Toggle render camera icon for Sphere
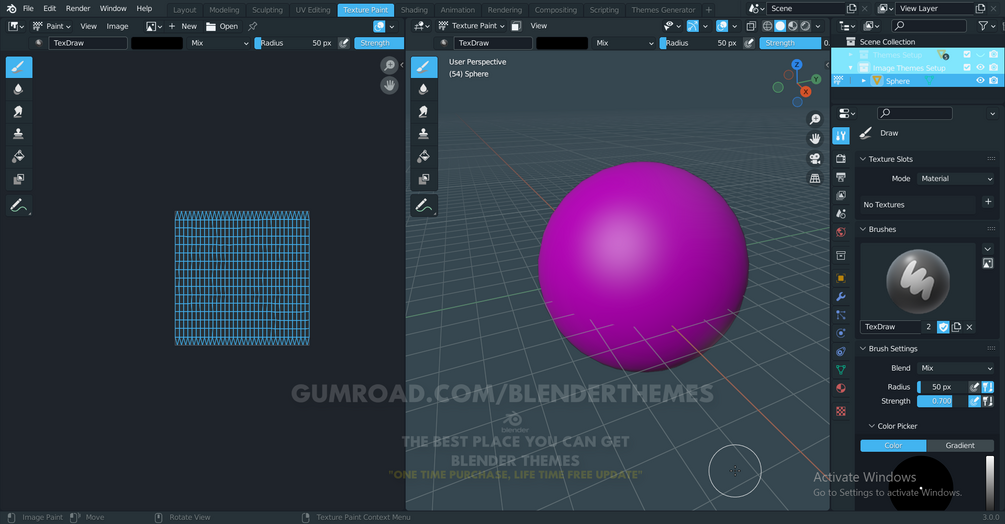The image size is (1005, 524). click(x=993, y=81)
